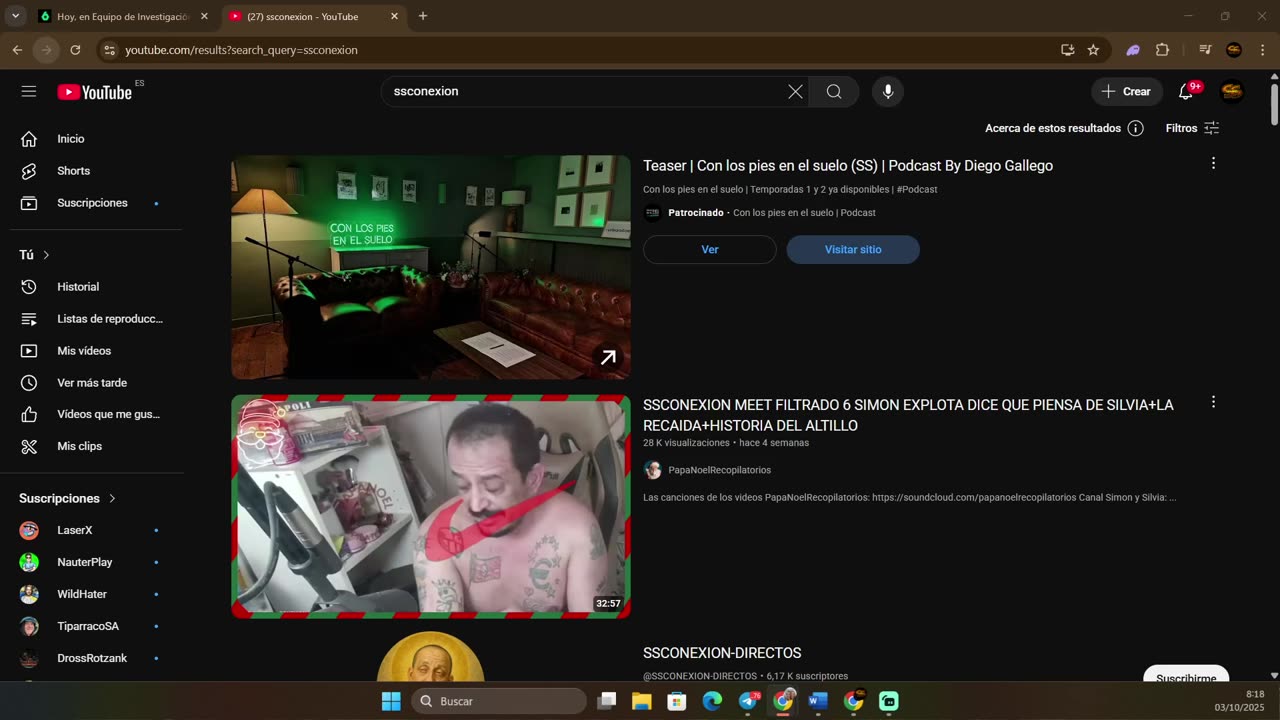Open a new browser tab
This screenshot has width=1280, height=720.
(423, 16)
